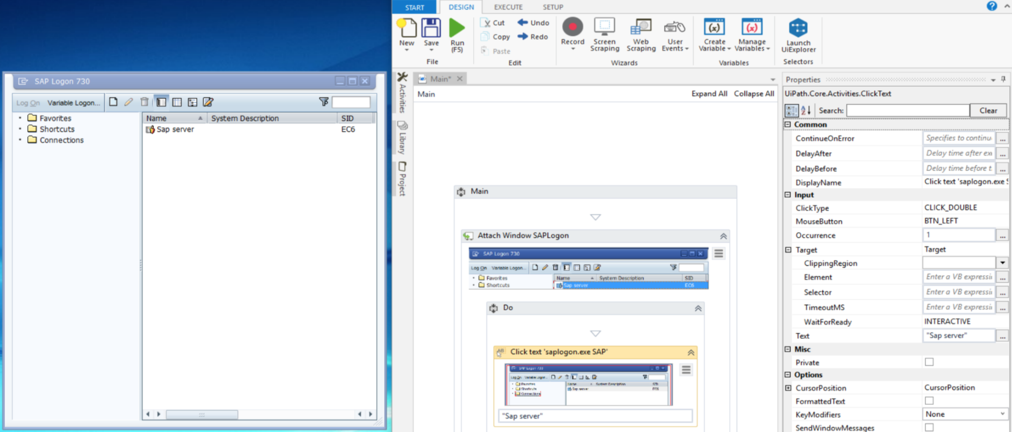This screenshot has width=1012, height=432.
Task: Click the filter icon in SAP Logon
Action: click(324, 102)
